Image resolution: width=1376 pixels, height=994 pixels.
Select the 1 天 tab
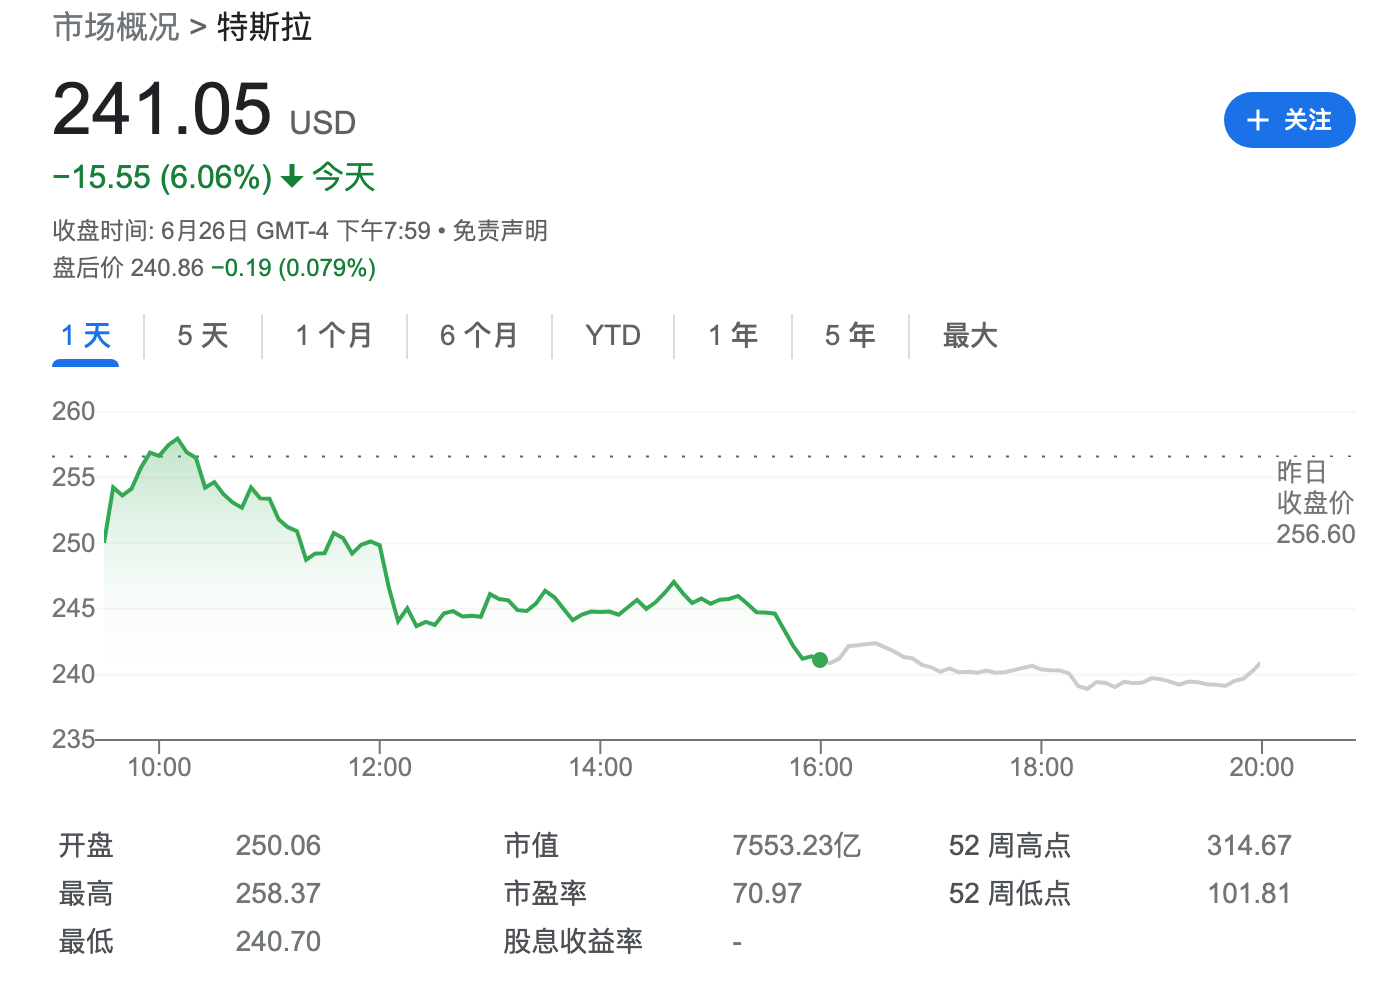(86, 336)
